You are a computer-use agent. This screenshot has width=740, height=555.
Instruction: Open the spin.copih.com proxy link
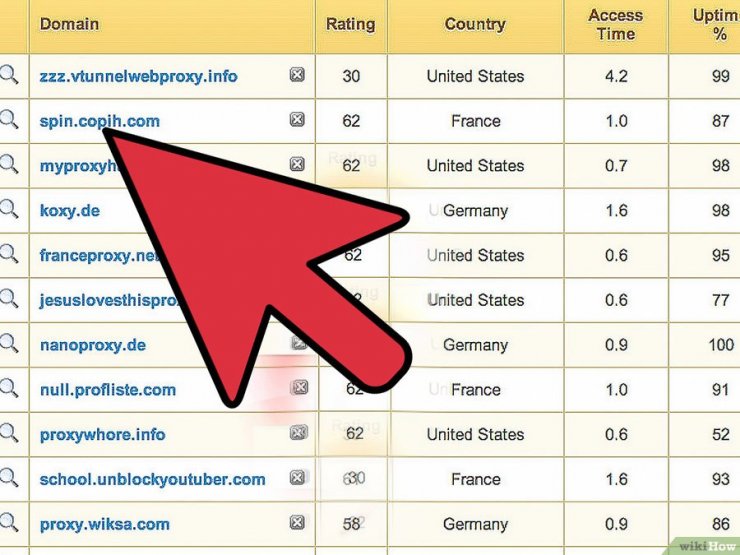(x=100, y=121)
